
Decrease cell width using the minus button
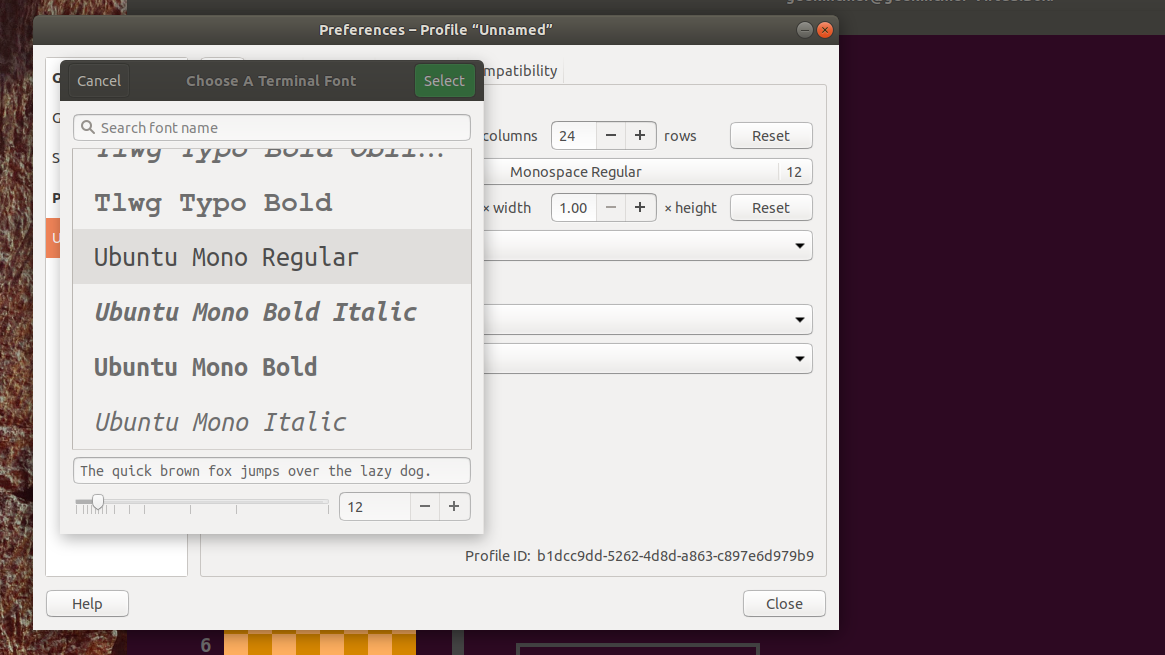coord(610,207)
